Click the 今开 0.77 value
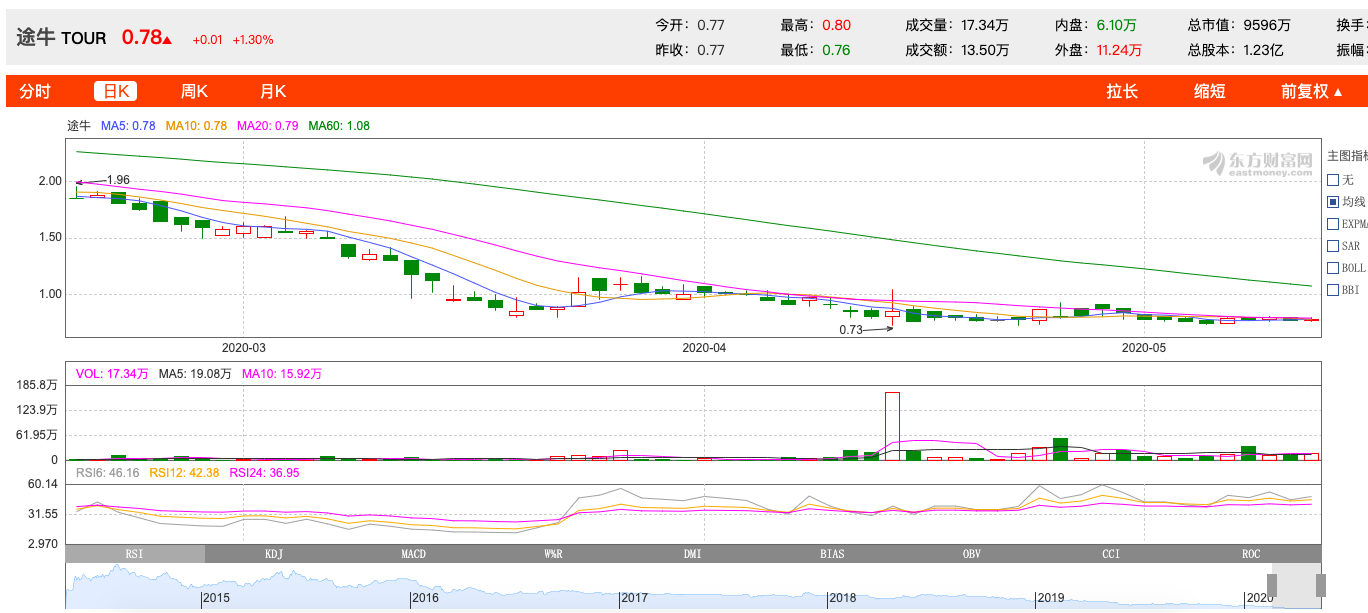This screenshot has width=1368, height=613. tap(711, 25)
